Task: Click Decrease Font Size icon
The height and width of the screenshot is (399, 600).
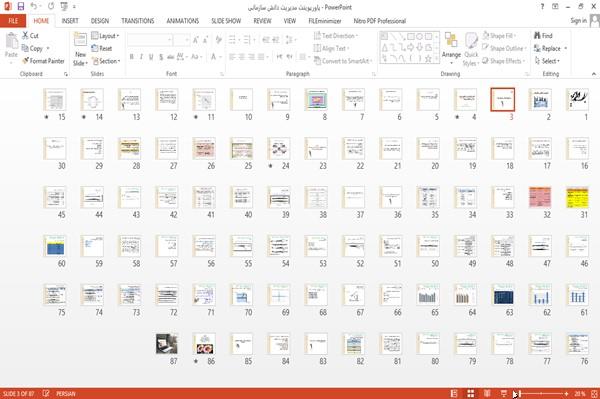Action: pos(205,39)
